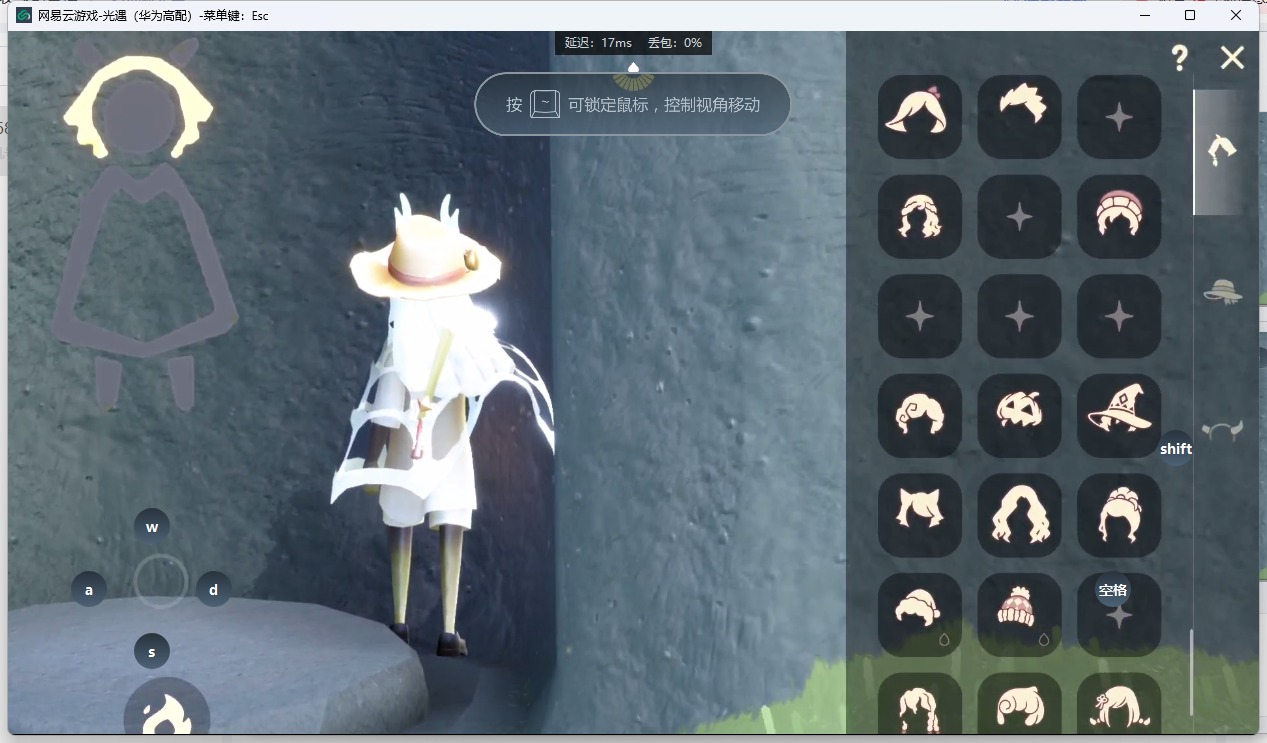Select the top bun updo hairstyle
This screenshot has width=1267, height=743.
(x=1119, y=515)
